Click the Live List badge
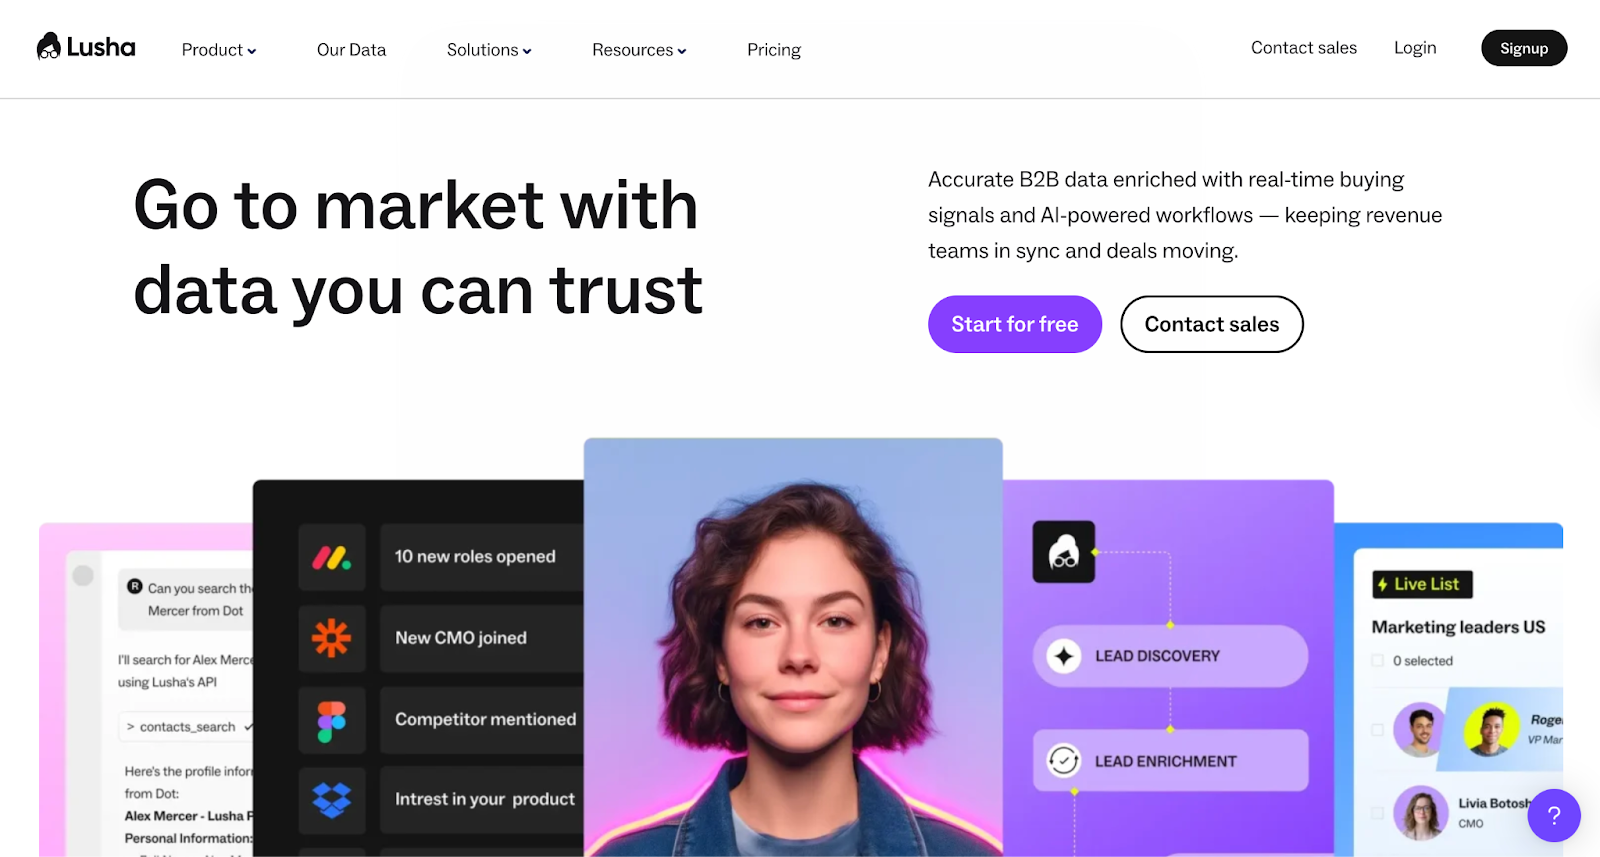 tap(1422, 584)
